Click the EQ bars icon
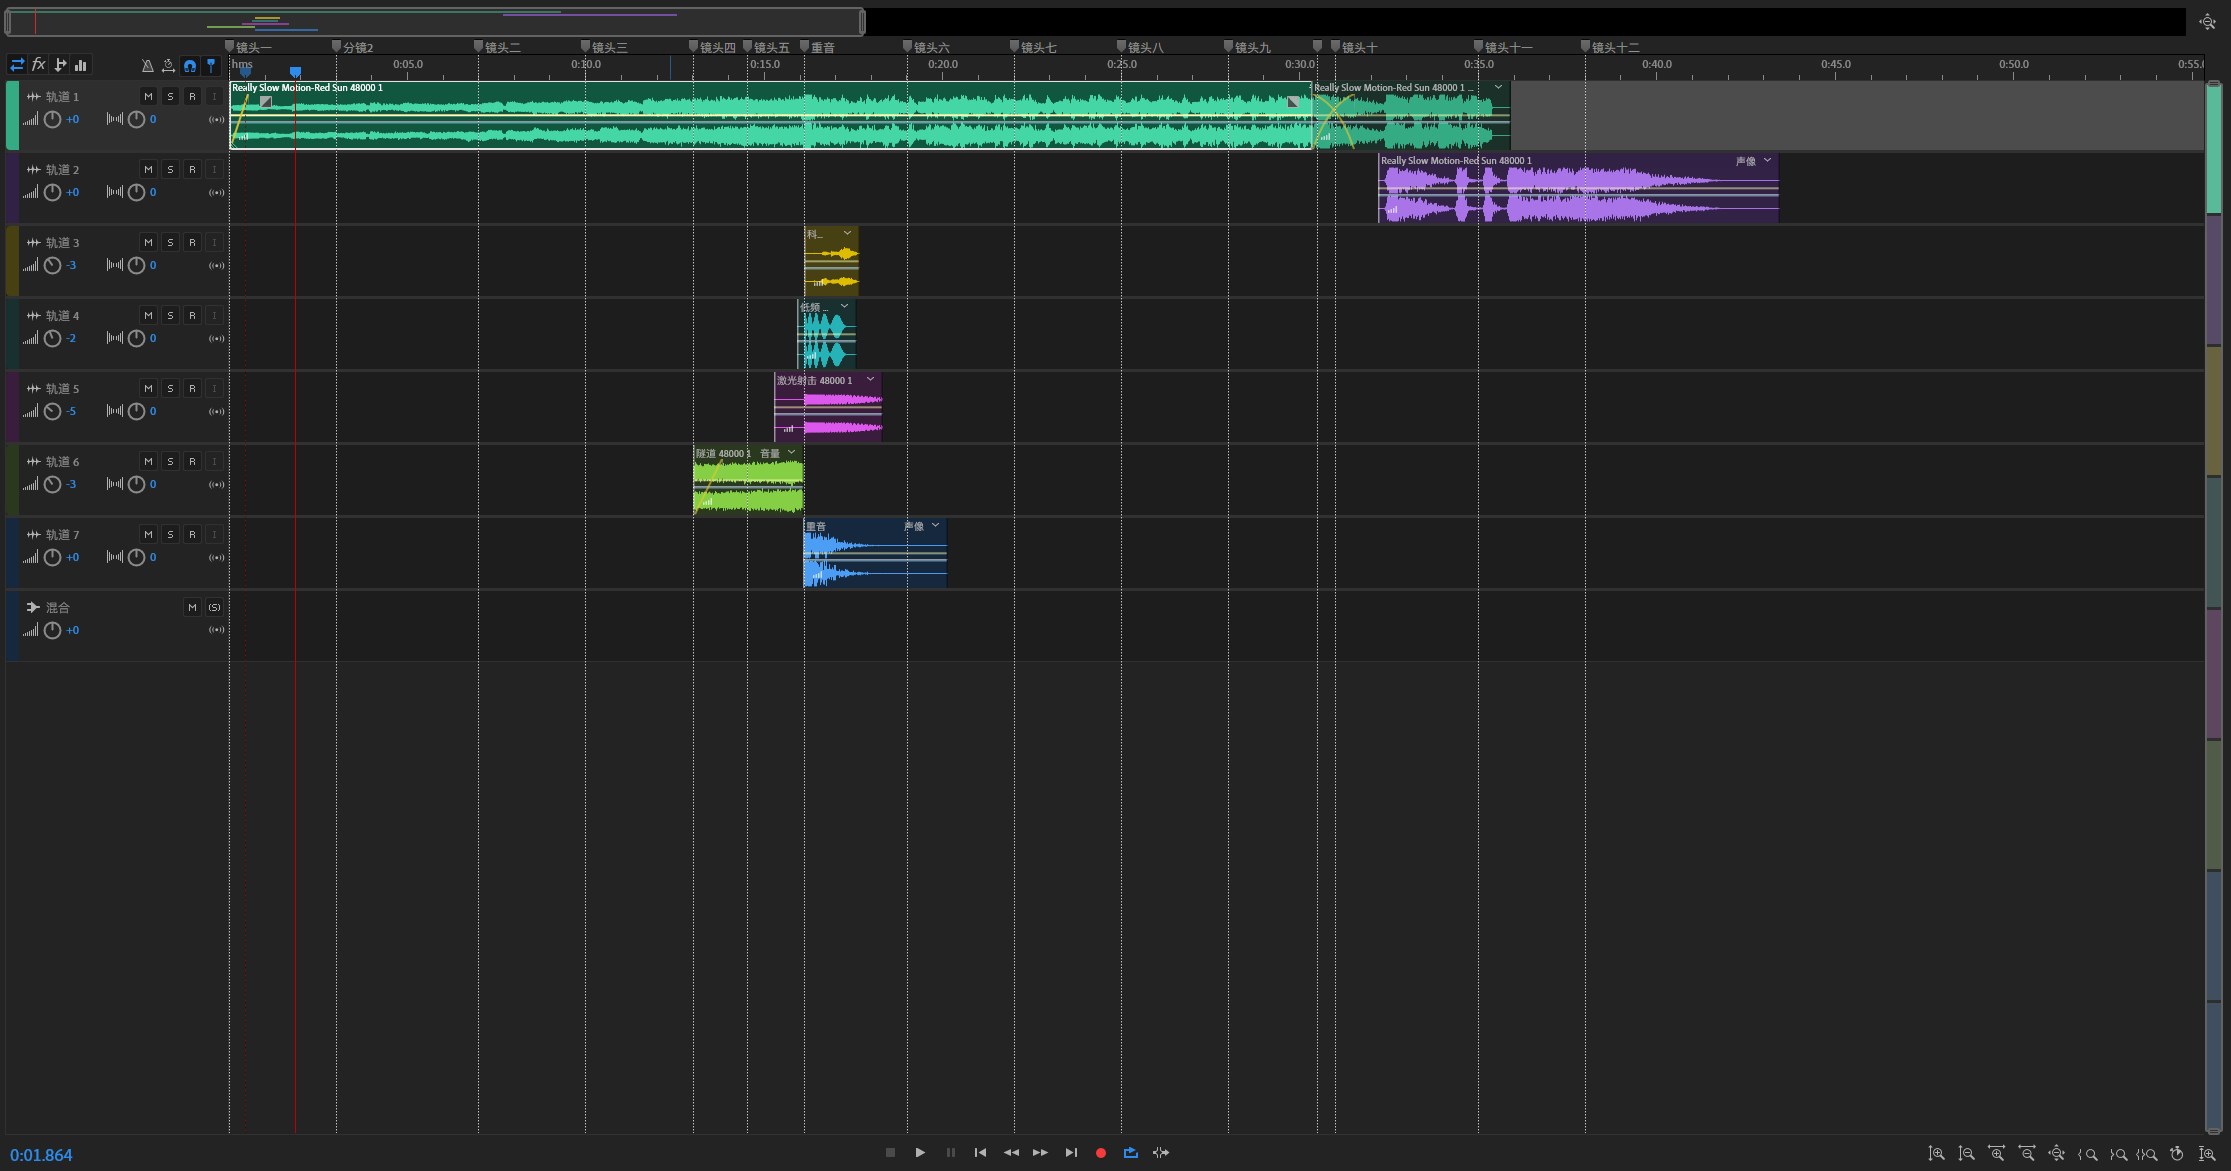The width and height of the screenshot is (2231, 1171). point(81,65)
